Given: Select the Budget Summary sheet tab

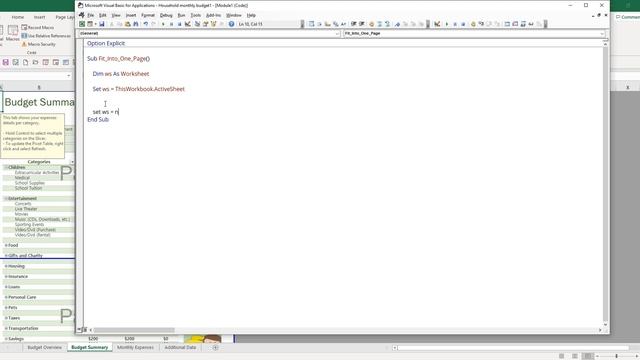Looking at the screenshot, I should click(89, 347).
